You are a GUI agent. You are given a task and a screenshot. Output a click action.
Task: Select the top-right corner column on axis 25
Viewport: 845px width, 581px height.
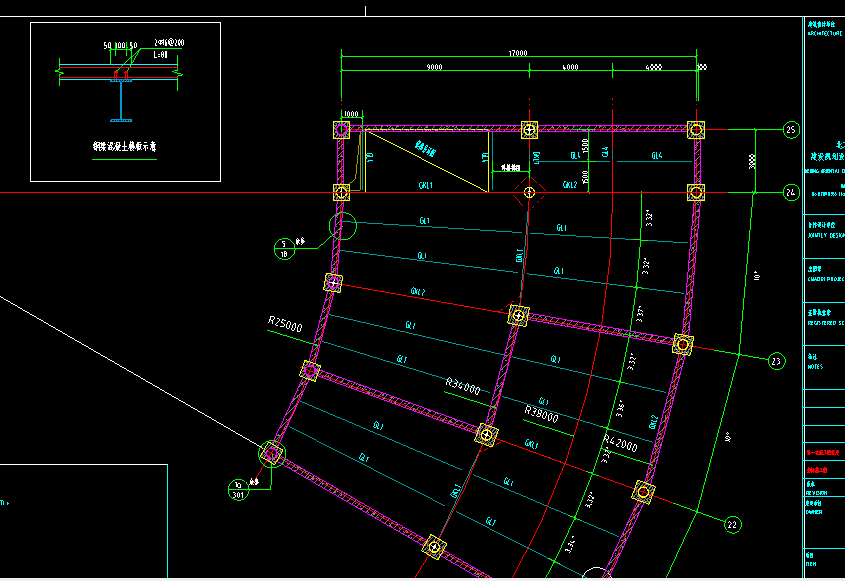[696, 130]
